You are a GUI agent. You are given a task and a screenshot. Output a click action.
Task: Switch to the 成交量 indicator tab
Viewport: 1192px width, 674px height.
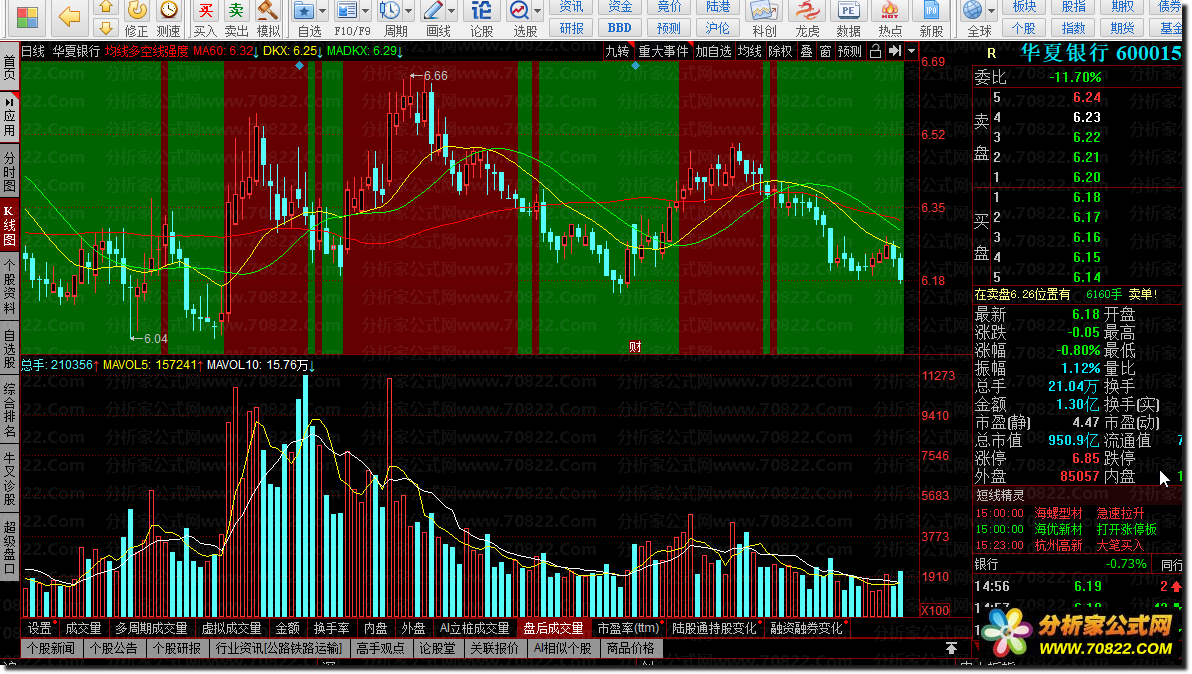click(84, 628)
